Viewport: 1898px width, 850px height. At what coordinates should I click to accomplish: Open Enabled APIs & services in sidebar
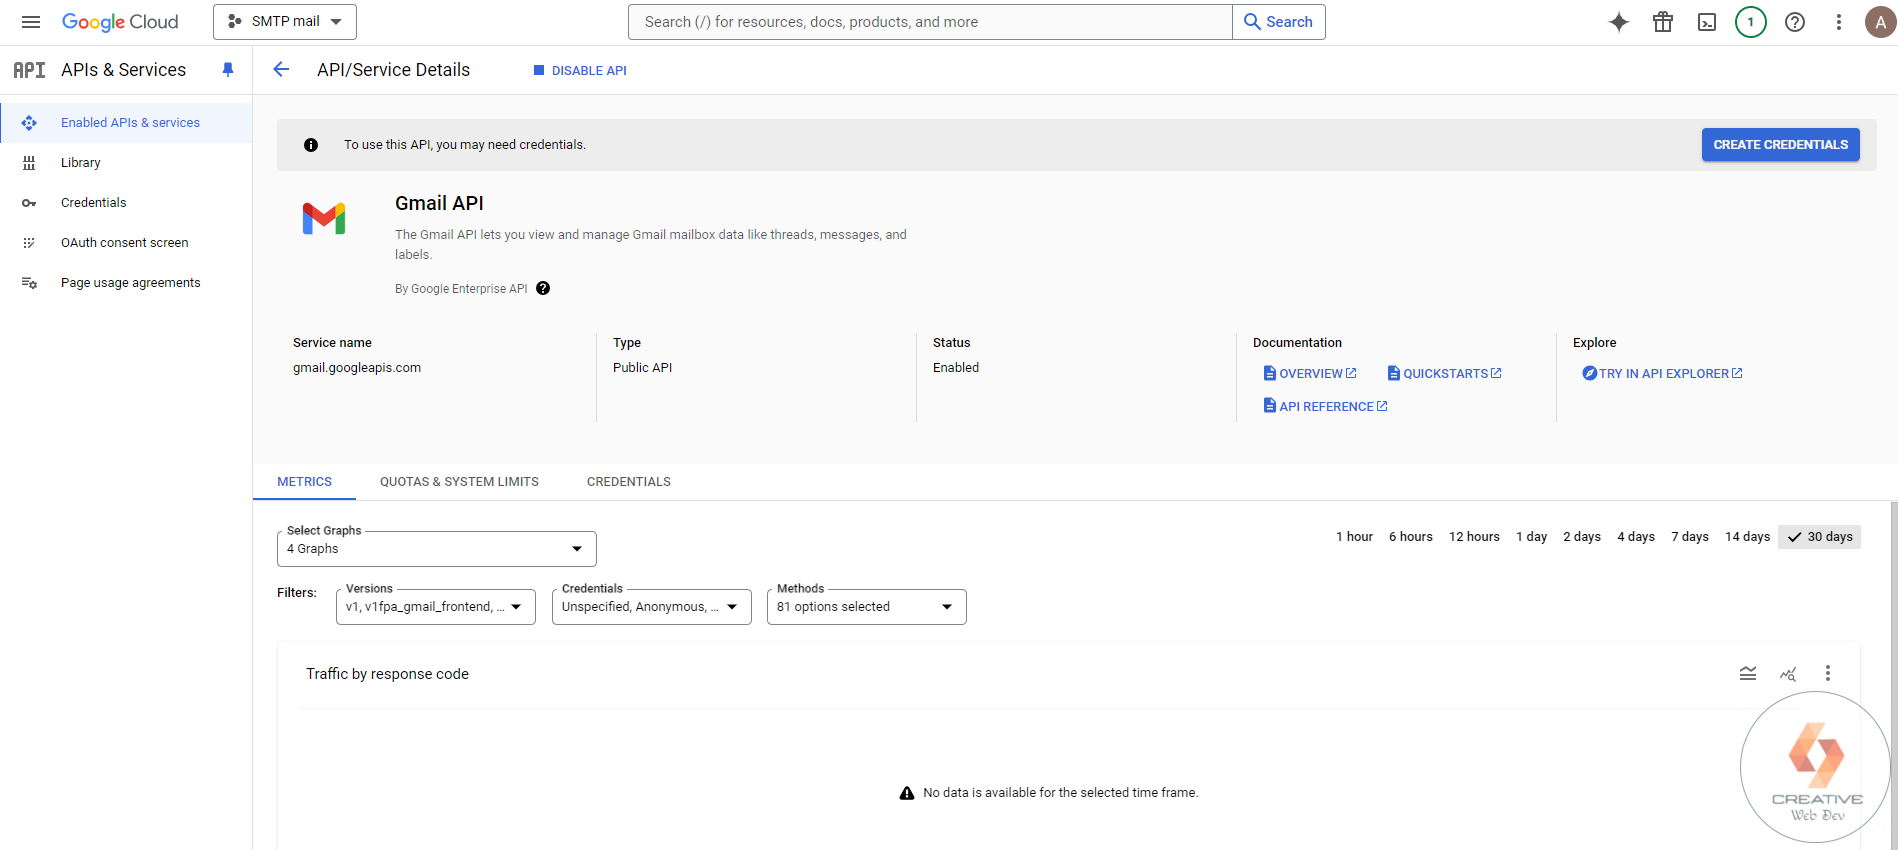coord(126,123)
